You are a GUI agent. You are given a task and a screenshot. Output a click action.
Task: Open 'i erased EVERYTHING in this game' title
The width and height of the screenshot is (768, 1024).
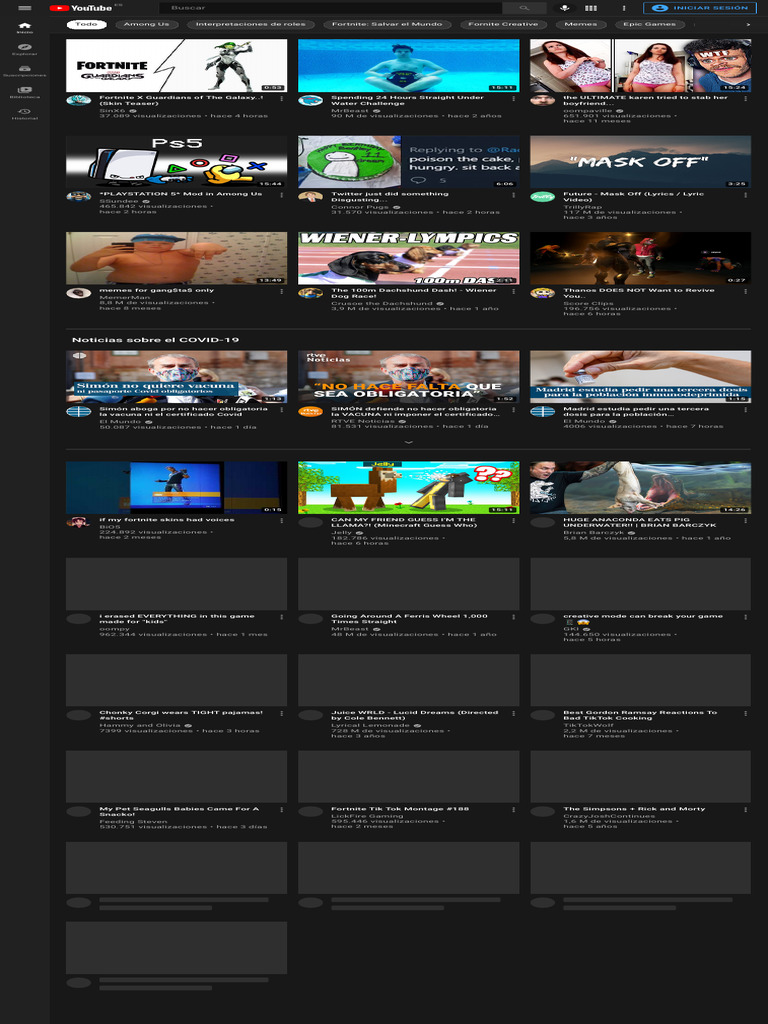click(177, 618)
